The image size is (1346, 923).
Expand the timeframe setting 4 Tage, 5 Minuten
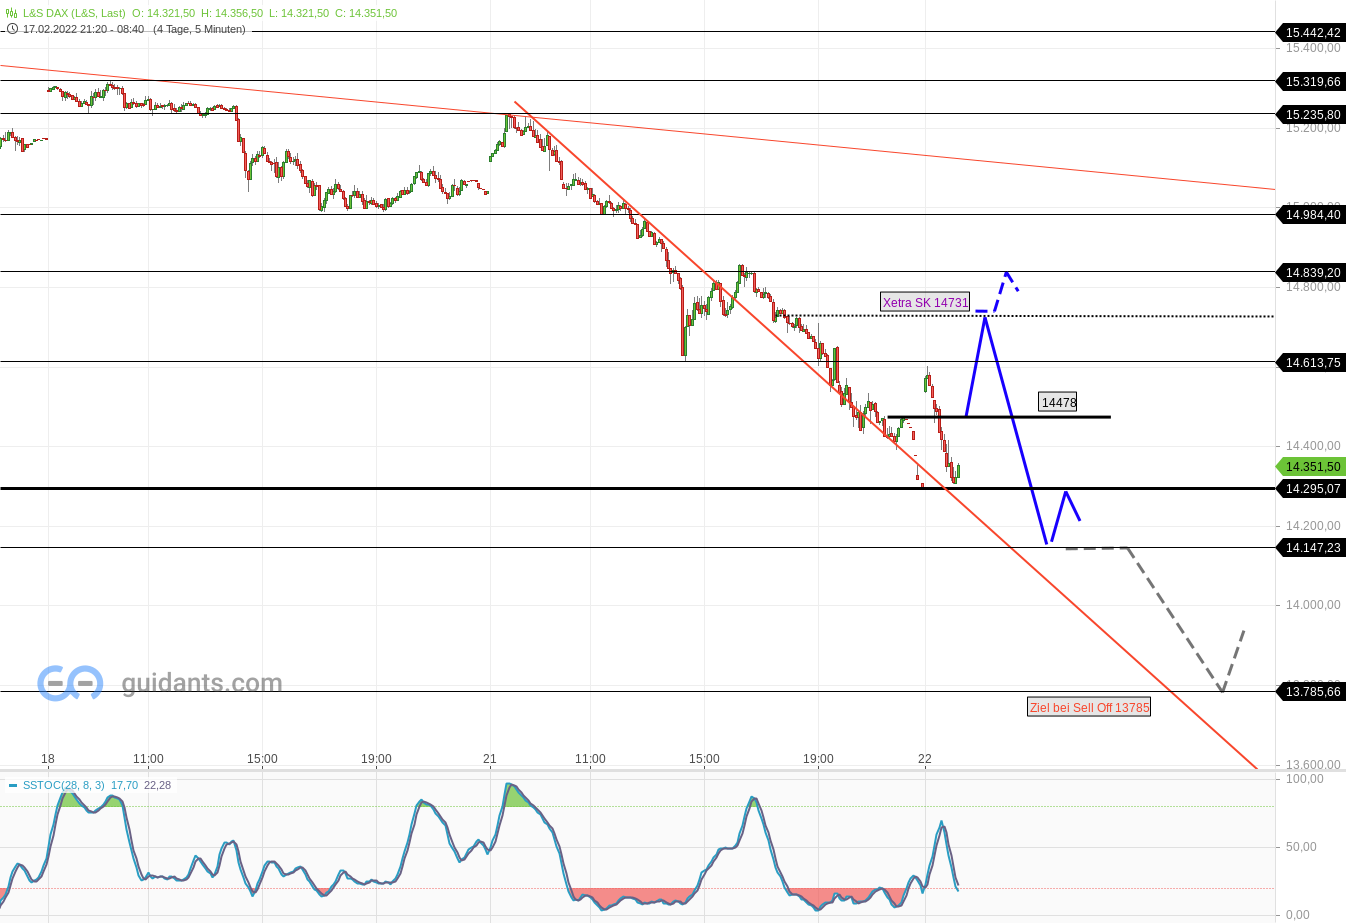click(200, 29)
